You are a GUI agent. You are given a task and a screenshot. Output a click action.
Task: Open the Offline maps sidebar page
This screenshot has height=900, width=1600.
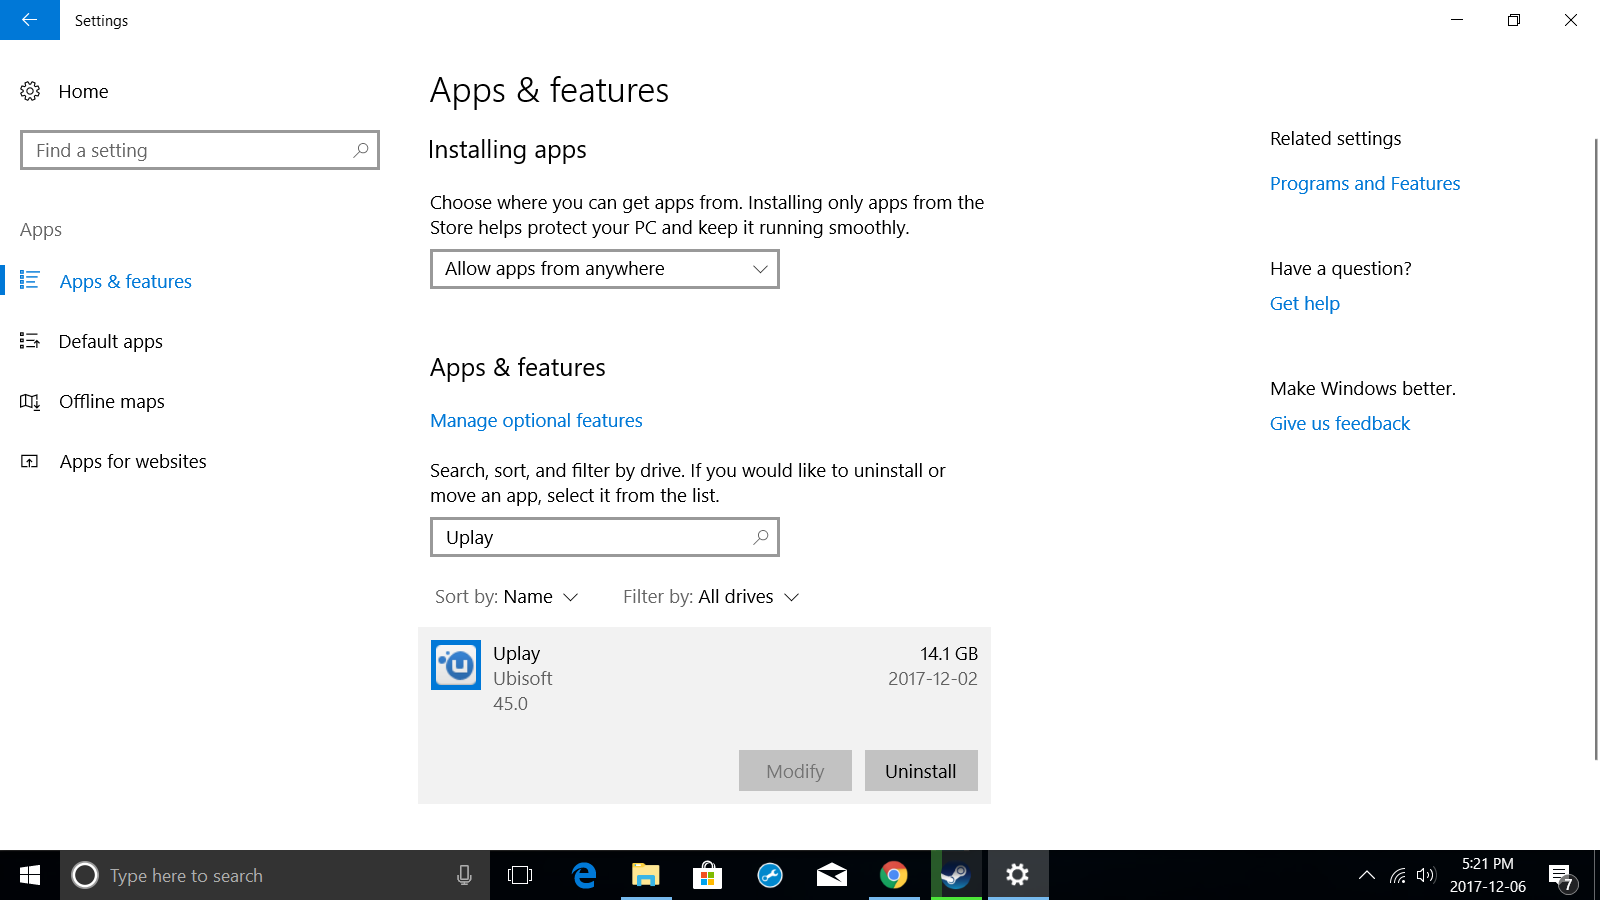(111, 401)
